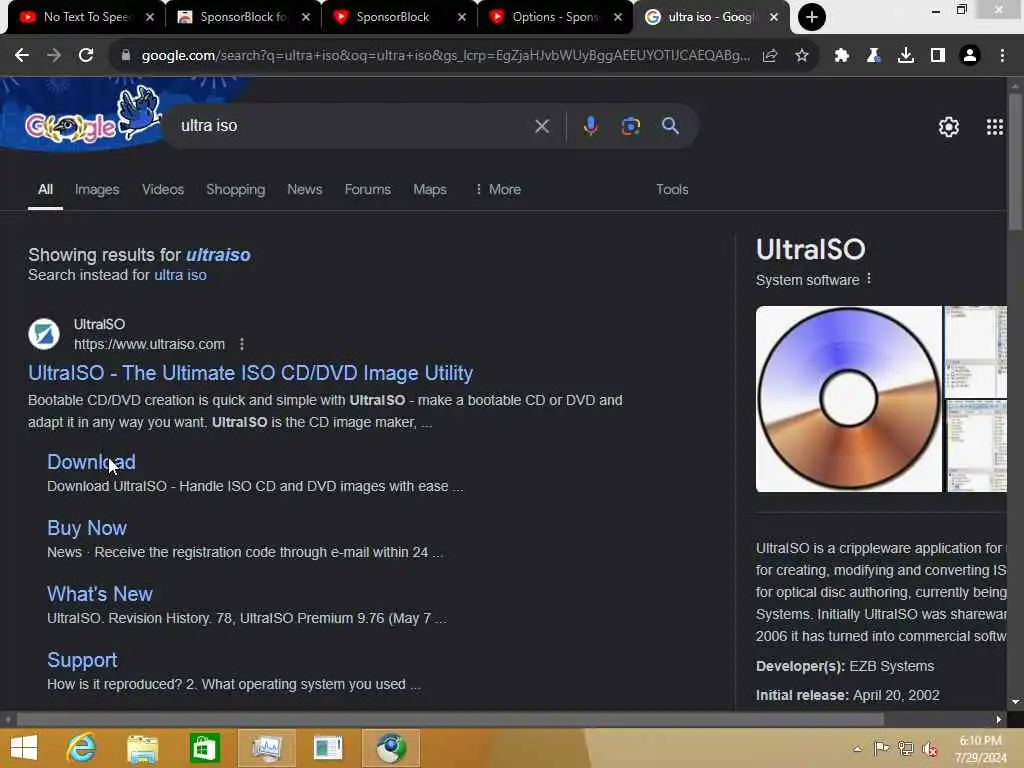This screenshot has width=1024, height=768.
Task: Open the top UltraISO screenshot thumbnail
Action: tap(977, 351)
